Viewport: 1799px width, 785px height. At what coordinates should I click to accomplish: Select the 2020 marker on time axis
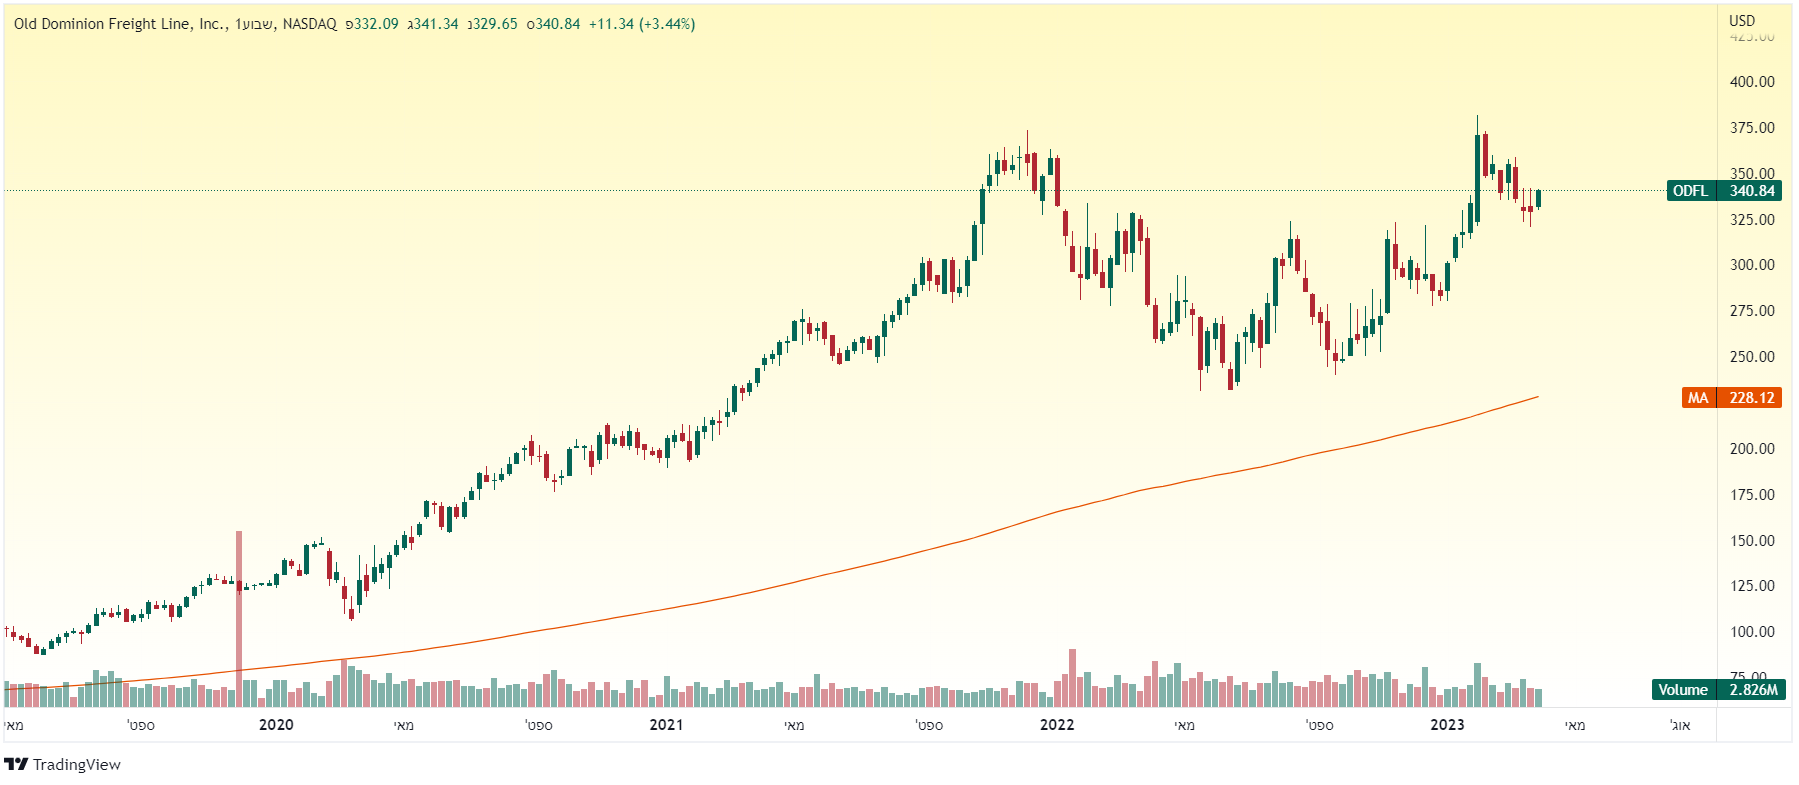[x=276, y=725]
